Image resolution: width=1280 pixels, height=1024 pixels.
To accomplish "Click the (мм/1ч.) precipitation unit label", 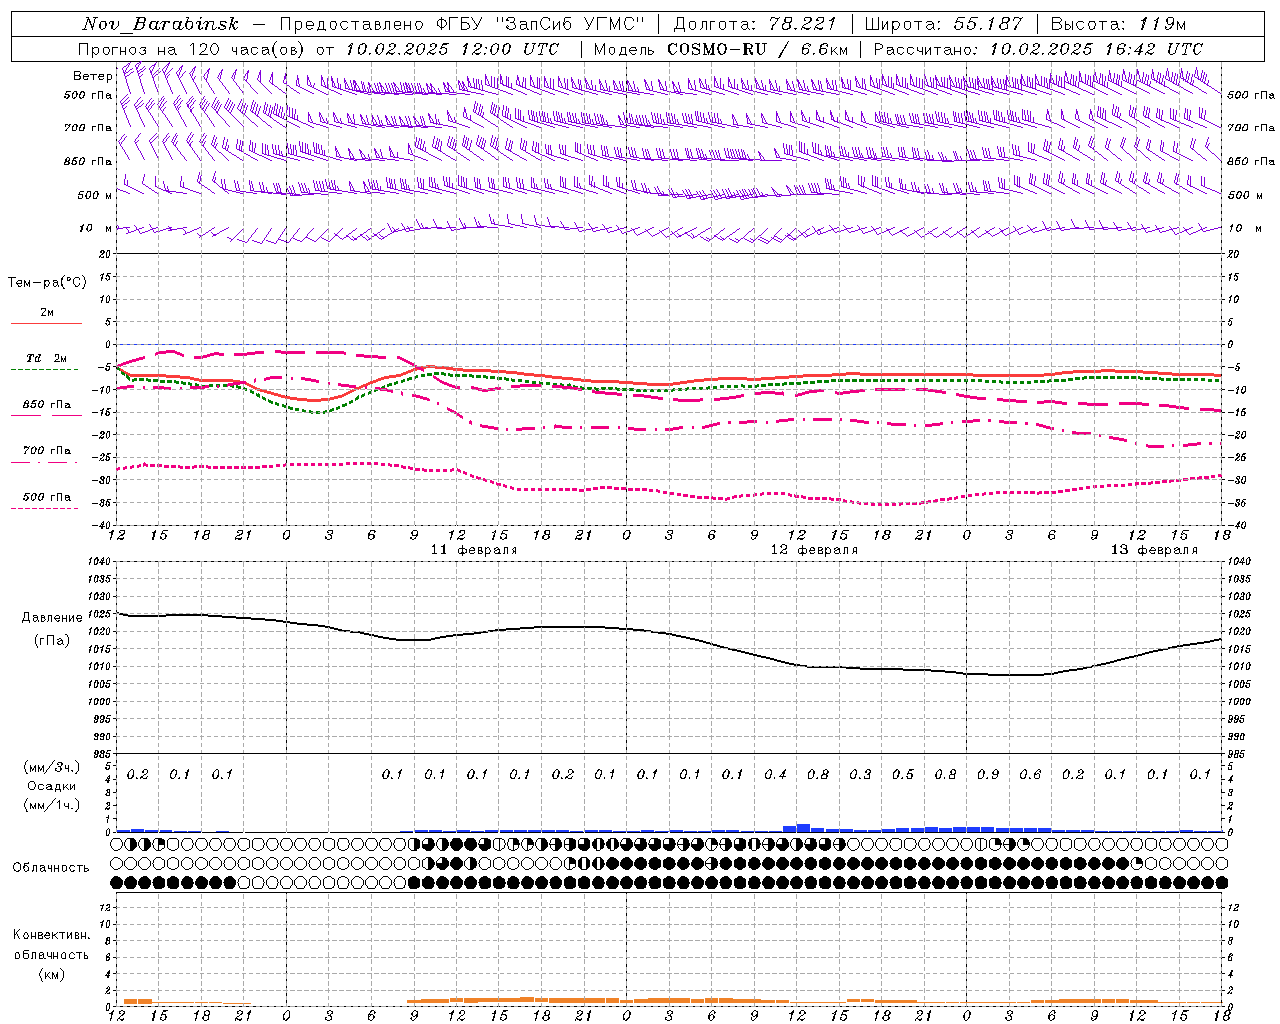I will pyautogui.click(x=52, y=805).
